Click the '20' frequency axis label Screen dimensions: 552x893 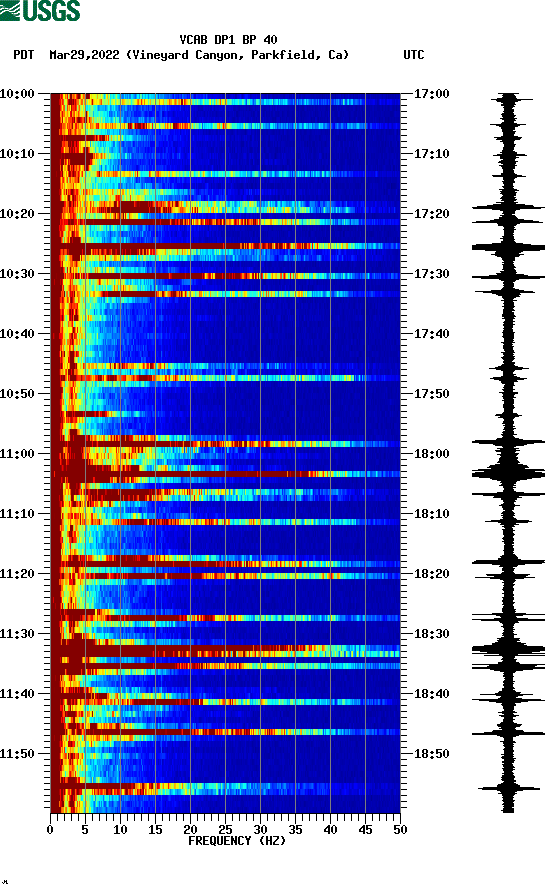pyautogui.click(x=190, y=830)
